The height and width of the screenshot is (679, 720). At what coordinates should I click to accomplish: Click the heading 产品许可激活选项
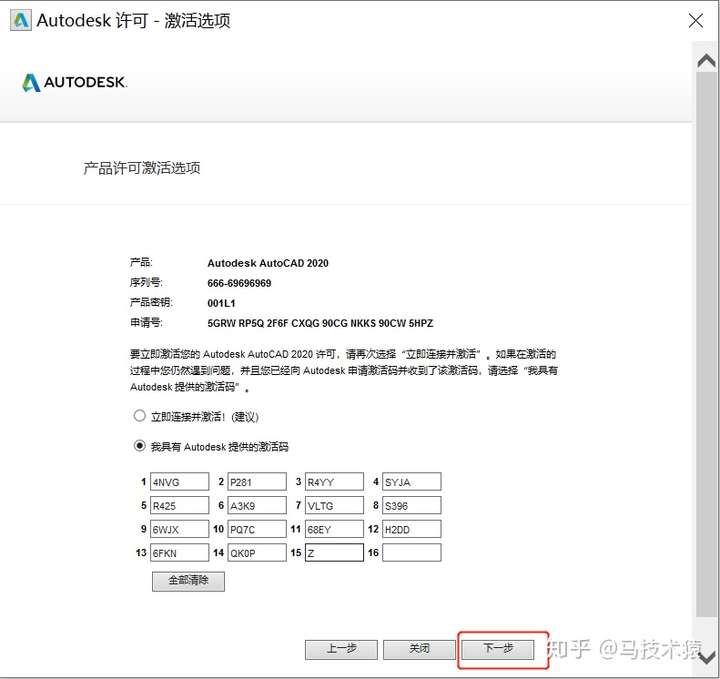(142, 168)
